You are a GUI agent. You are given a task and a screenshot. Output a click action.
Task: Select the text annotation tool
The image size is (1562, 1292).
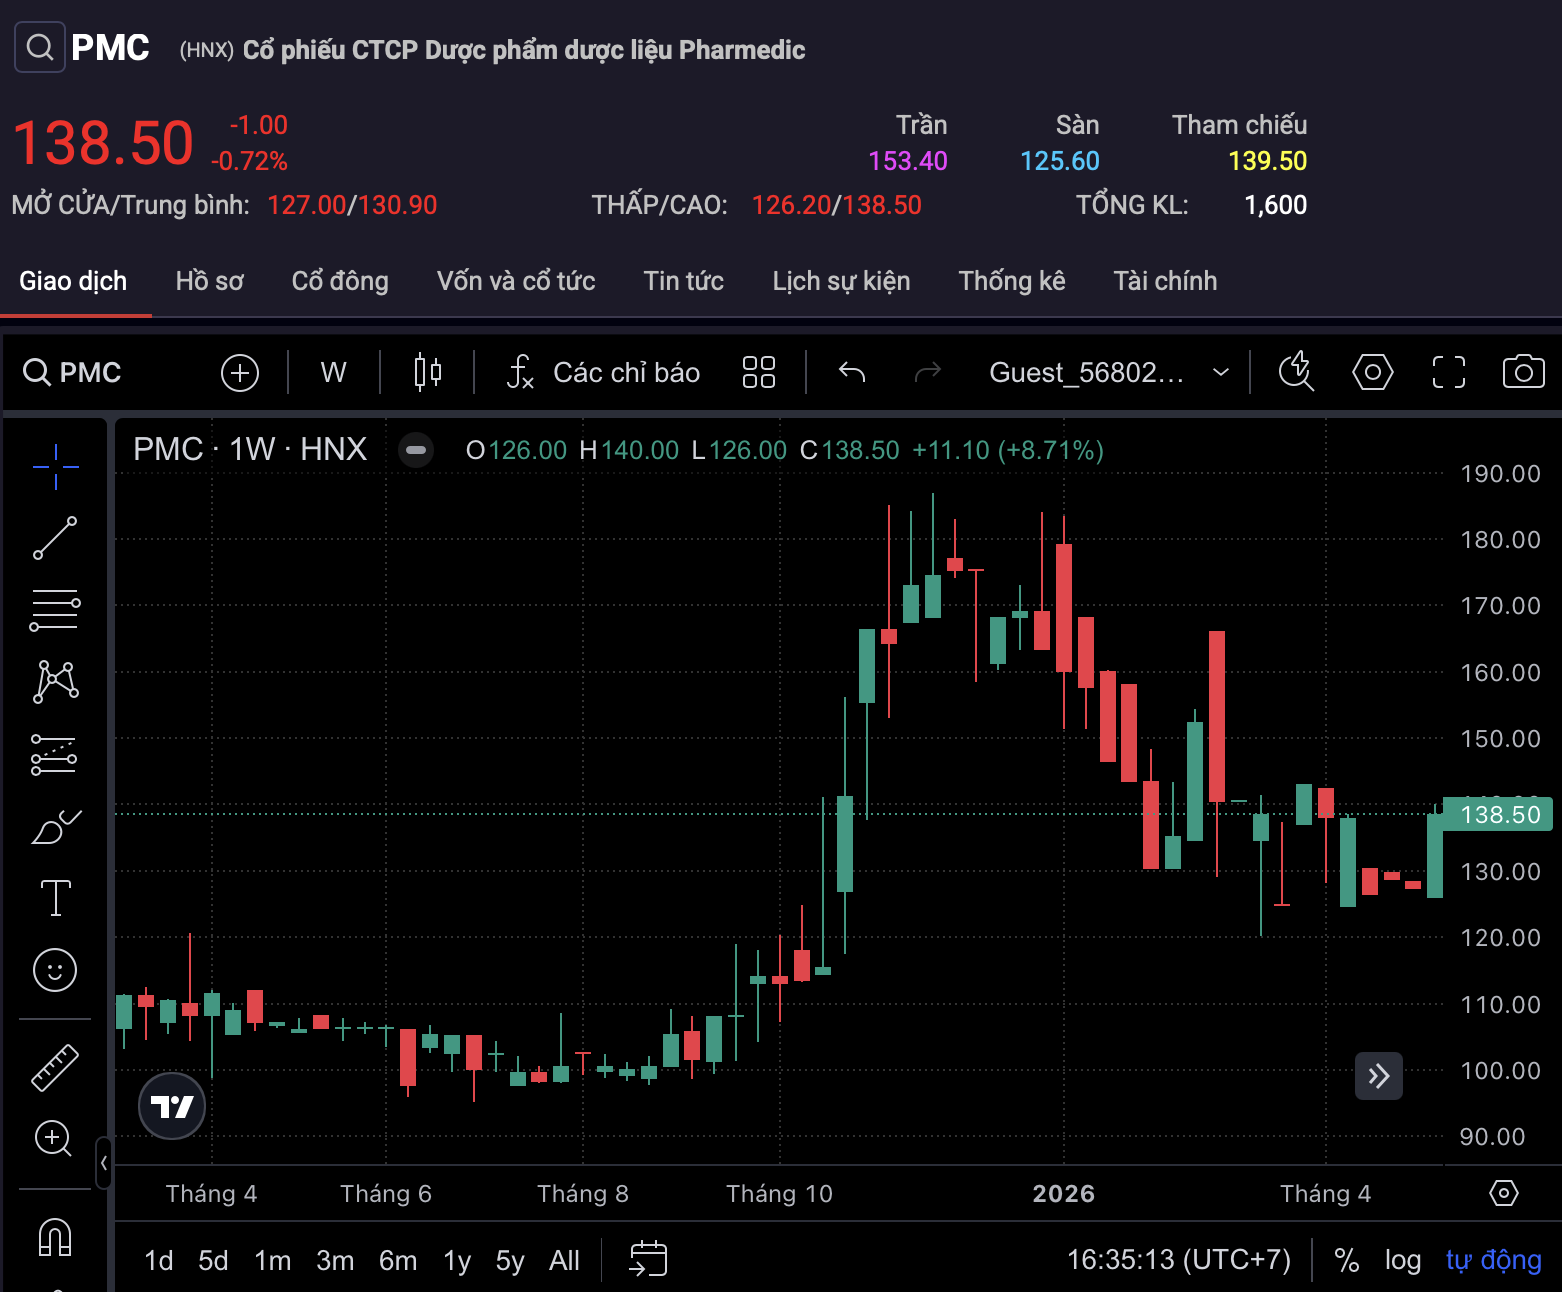click(55, 898)
